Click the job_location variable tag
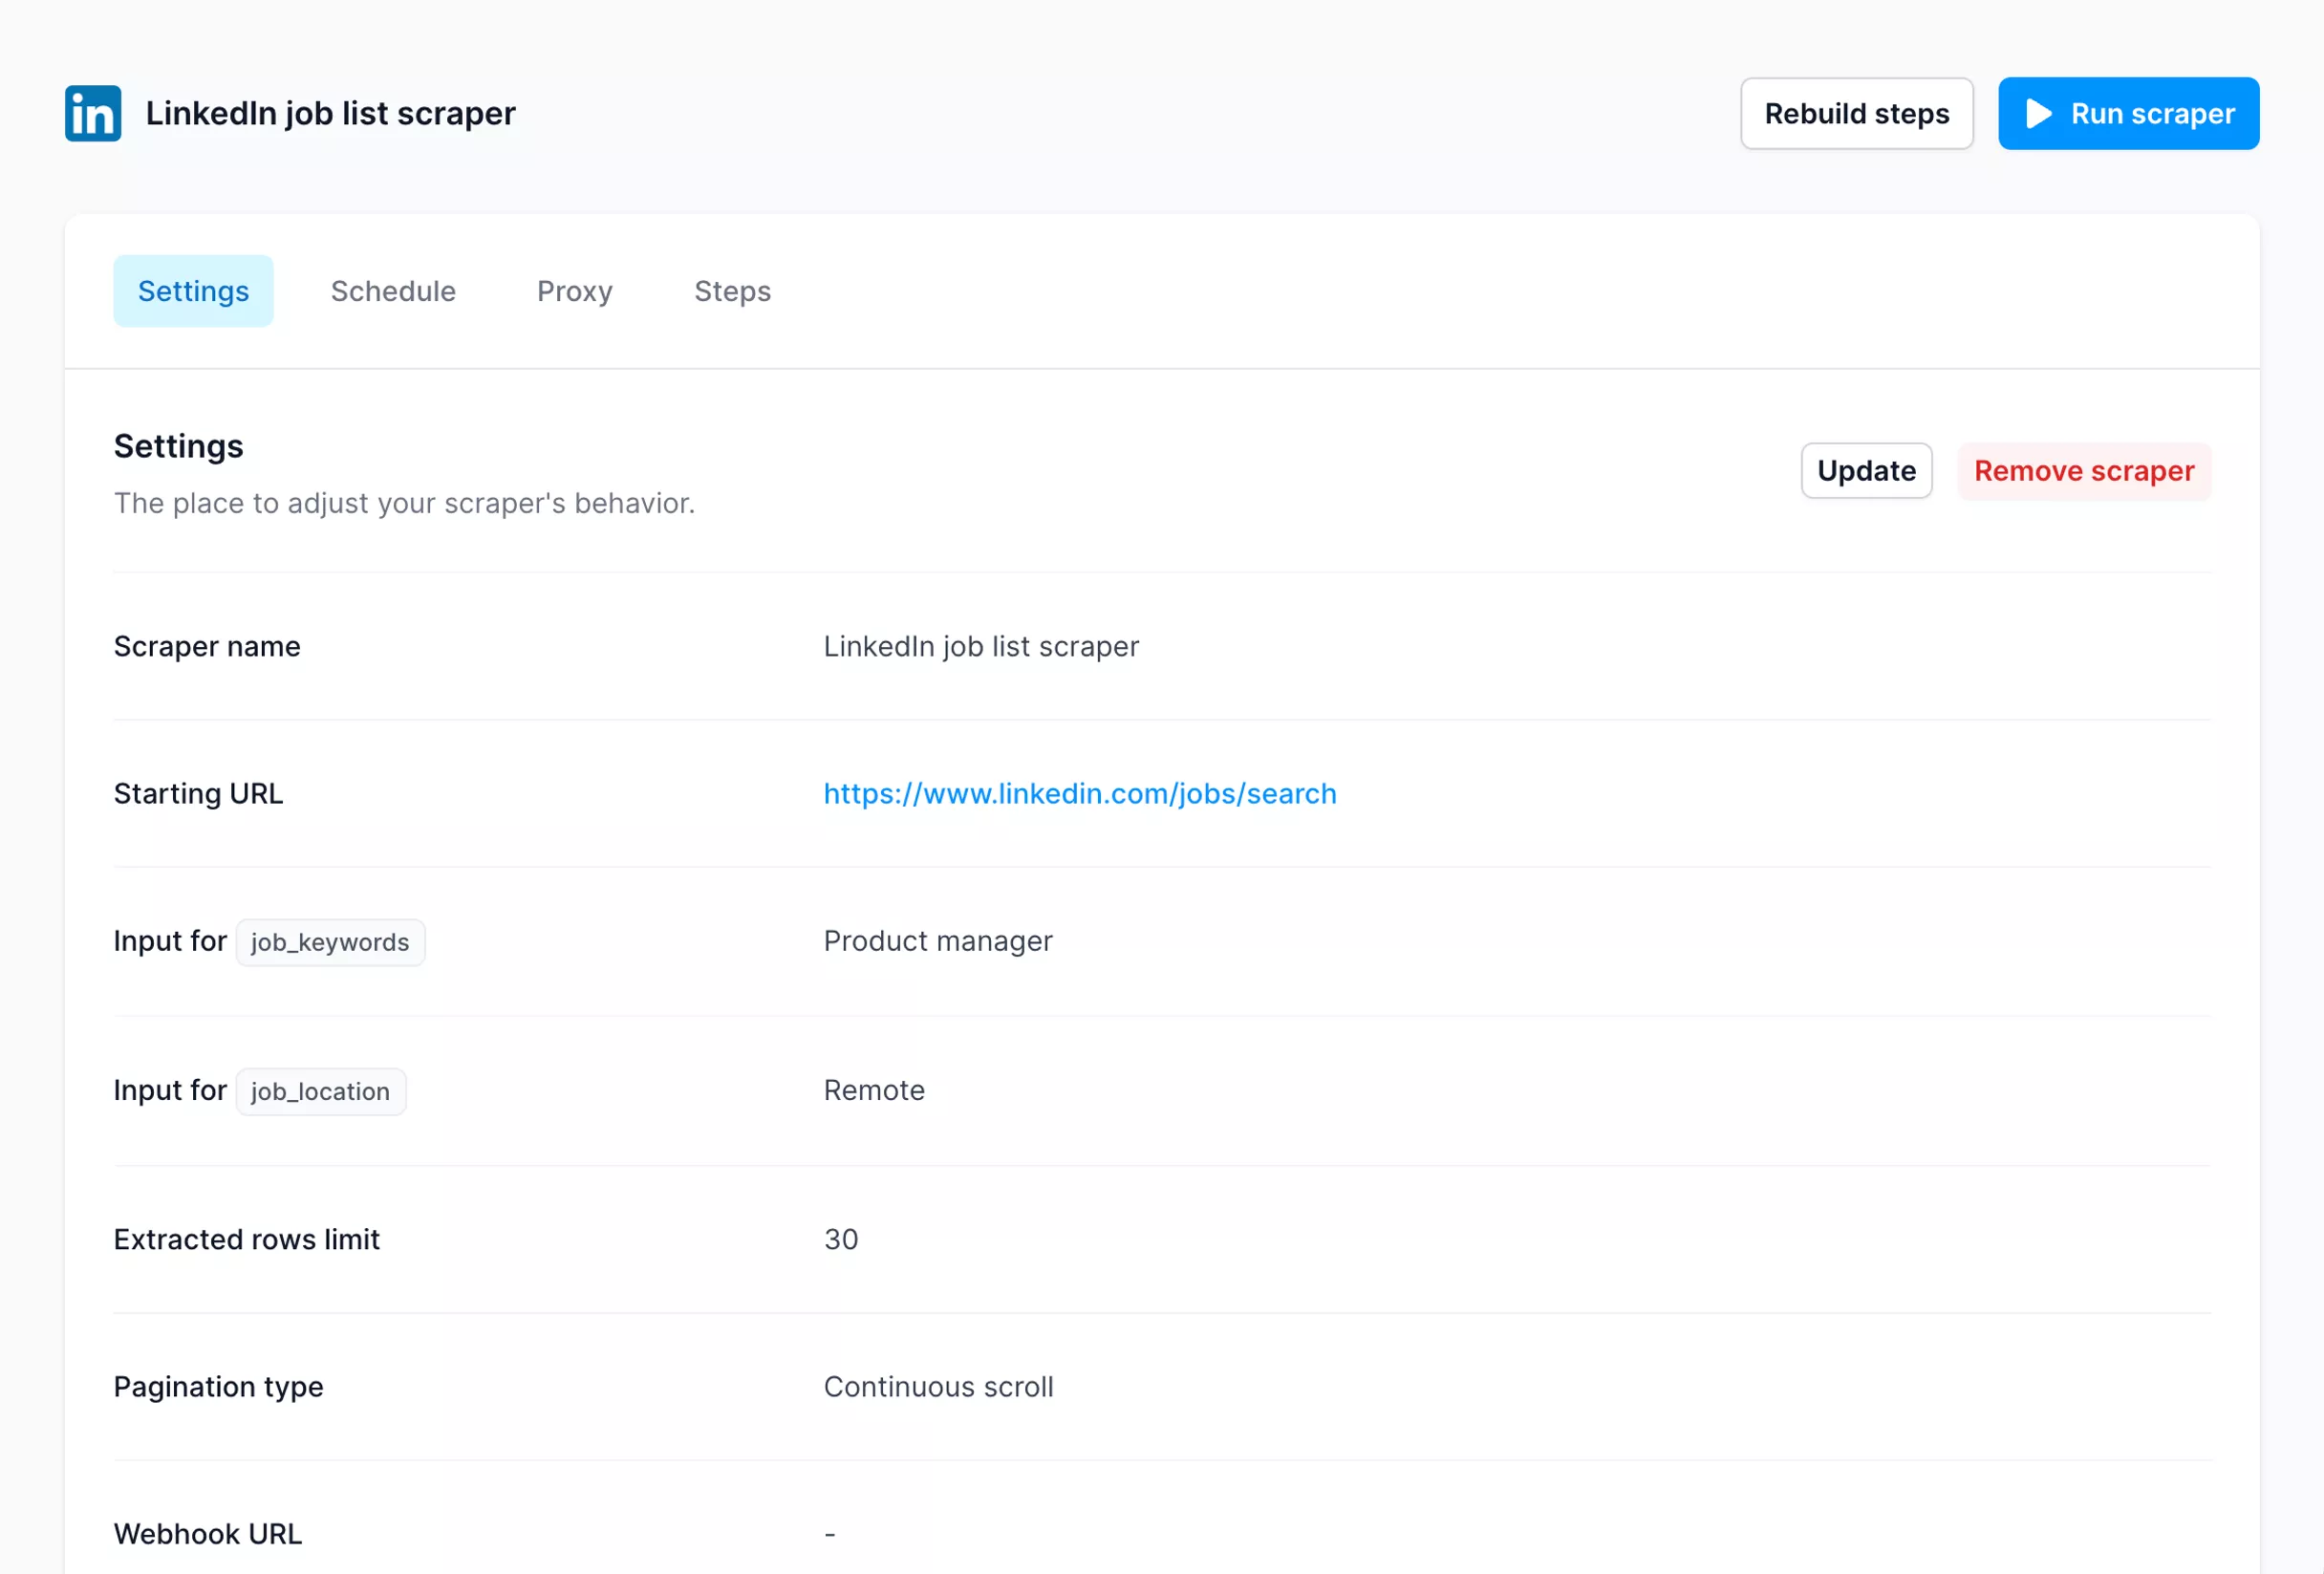Image resolution: width=2324 pixels, height=1574 pixels. coord(320,1091)
